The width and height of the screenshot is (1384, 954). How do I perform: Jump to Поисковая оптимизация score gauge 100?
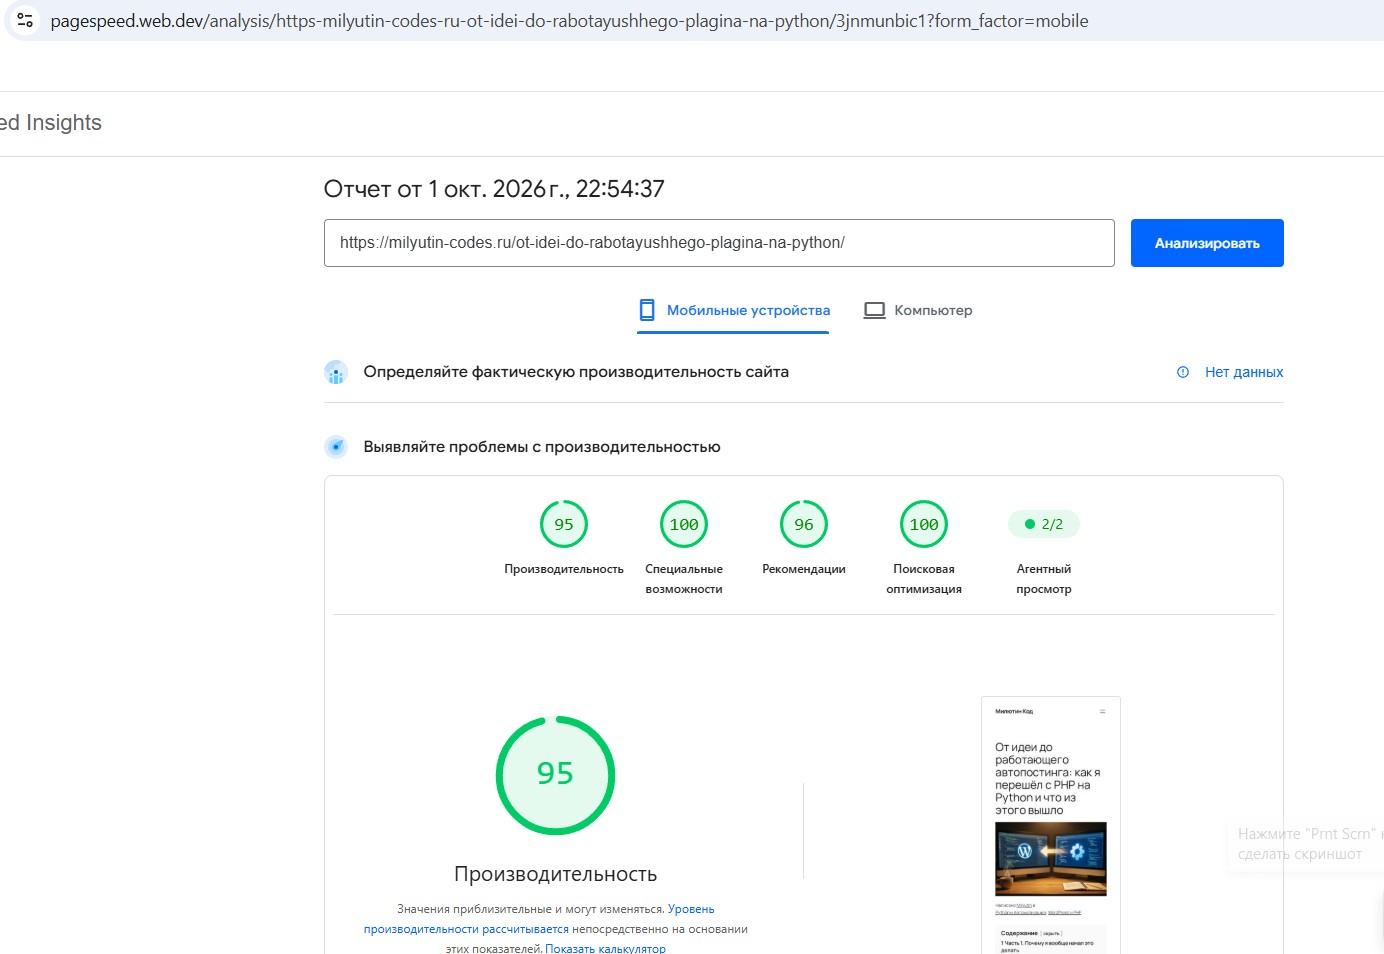924,524
